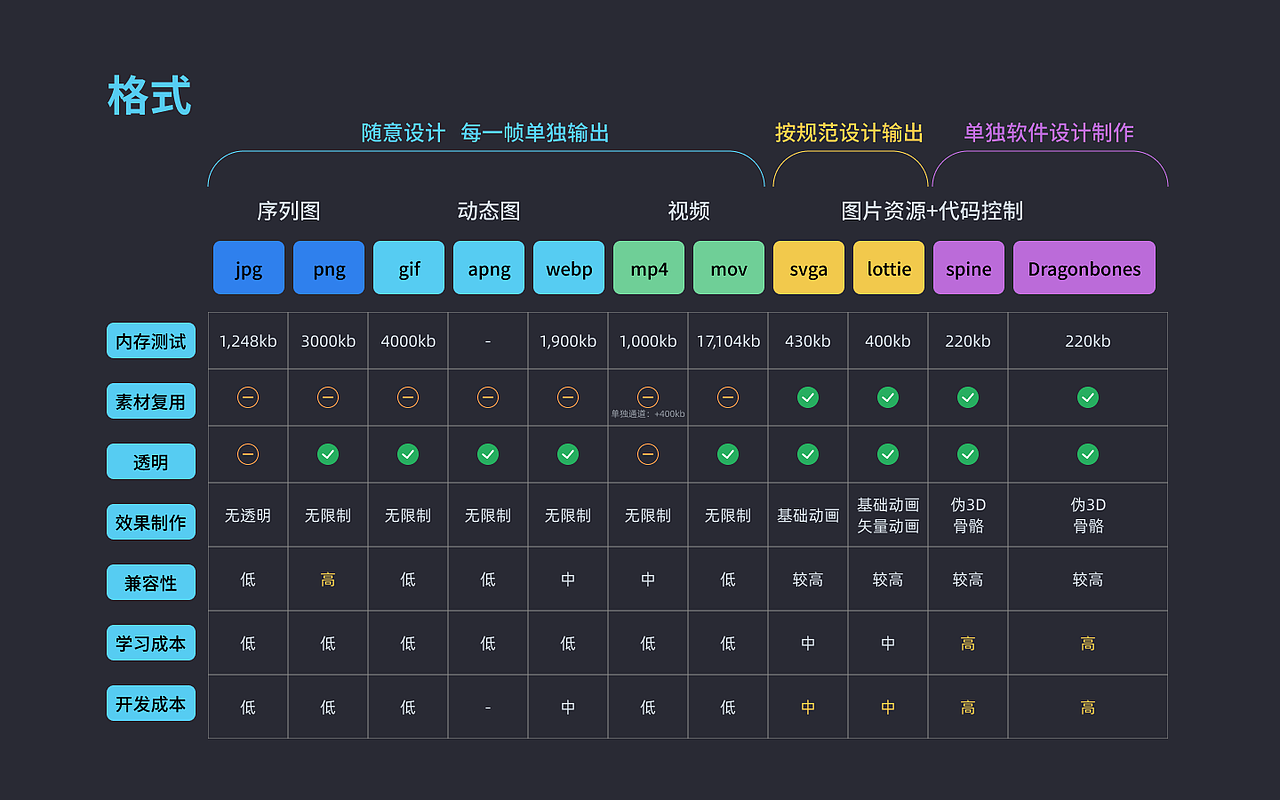The image size is (1280, 800).
Task: Click the 内存测试 row label
Action: (151, 340)
